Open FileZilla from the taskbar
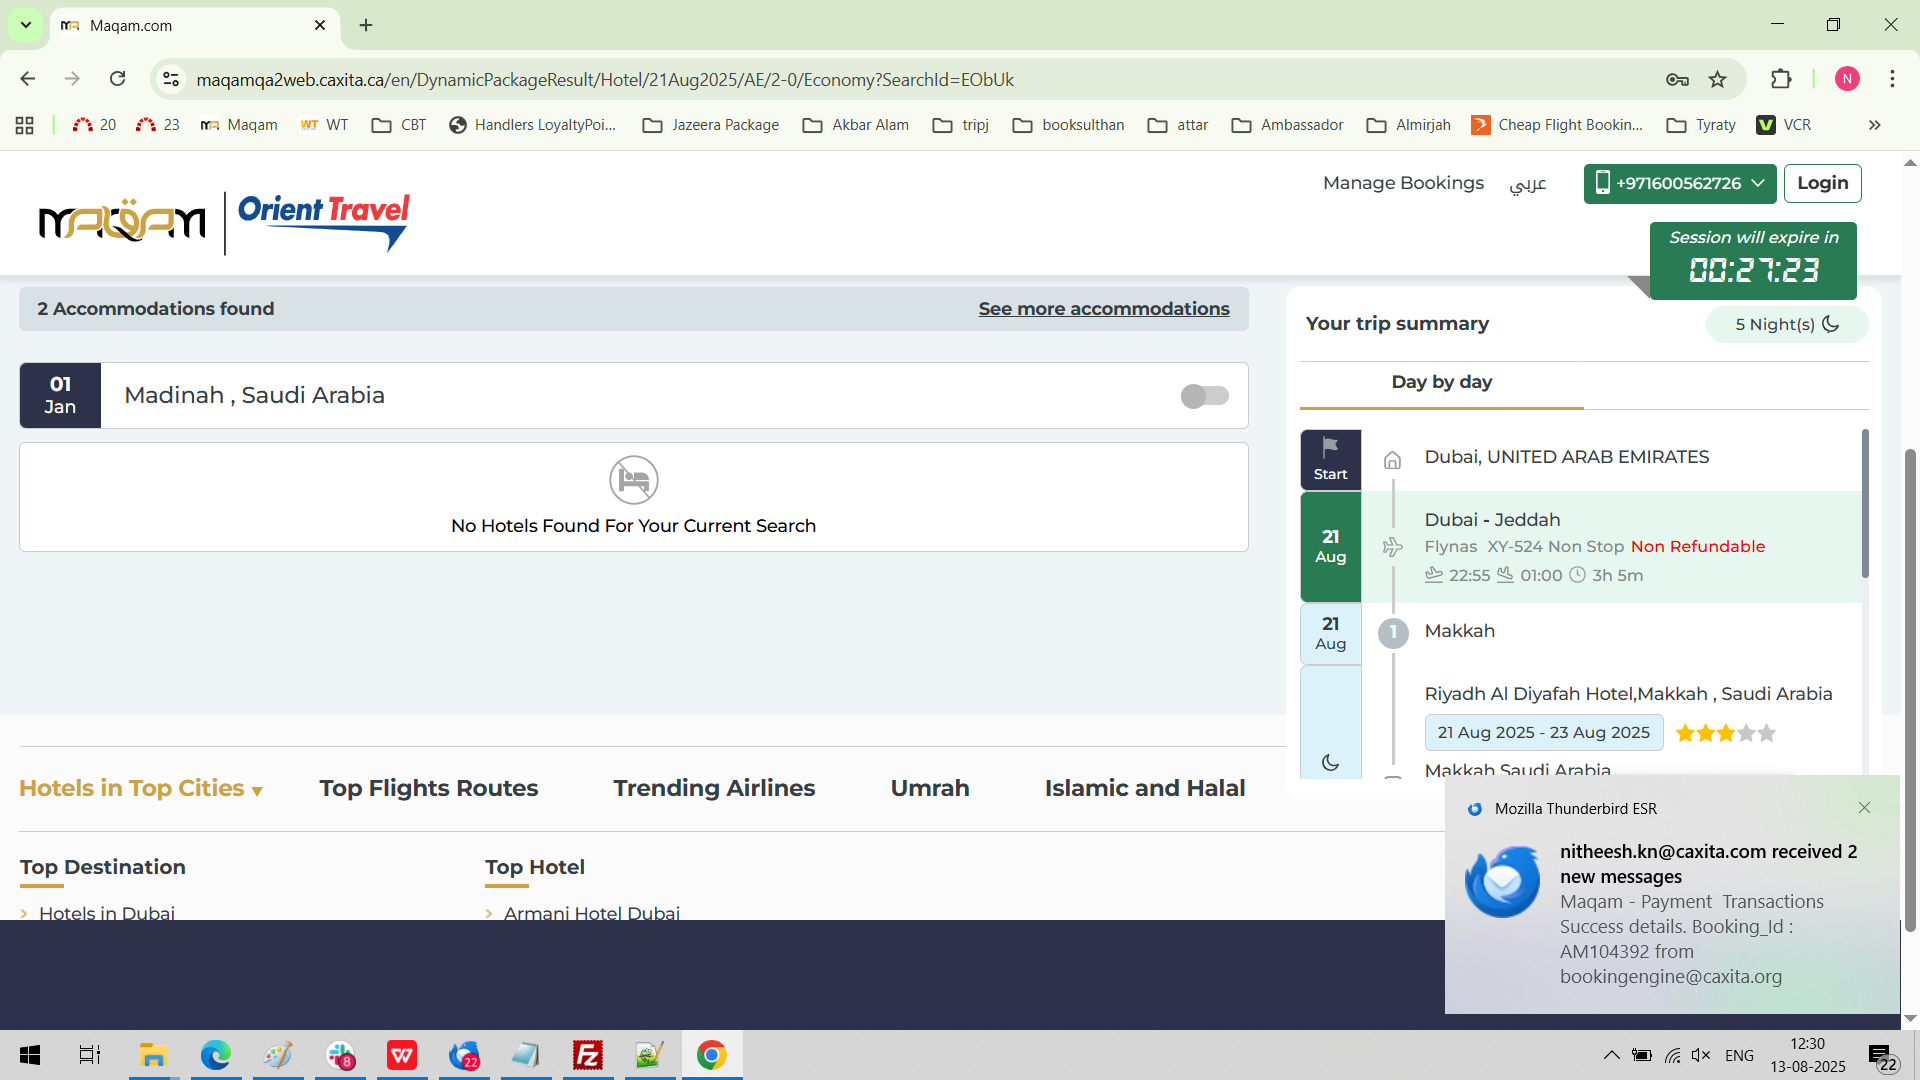 coord(587,1055)
